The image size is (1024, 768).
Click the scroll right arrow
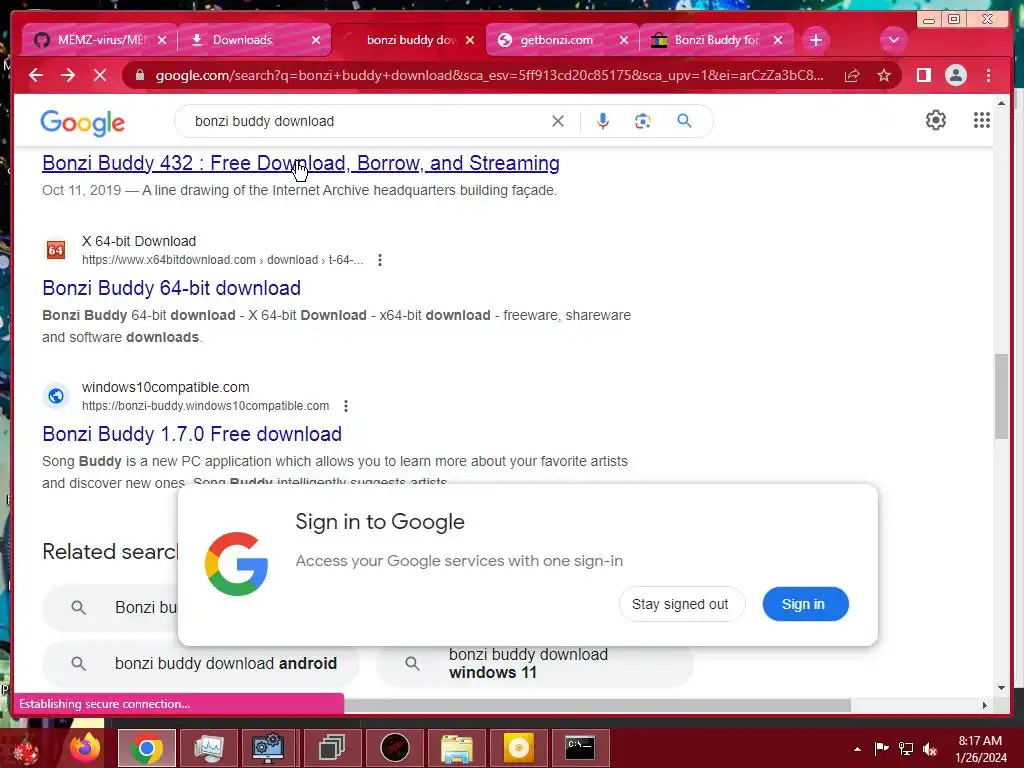click(985, 705)
